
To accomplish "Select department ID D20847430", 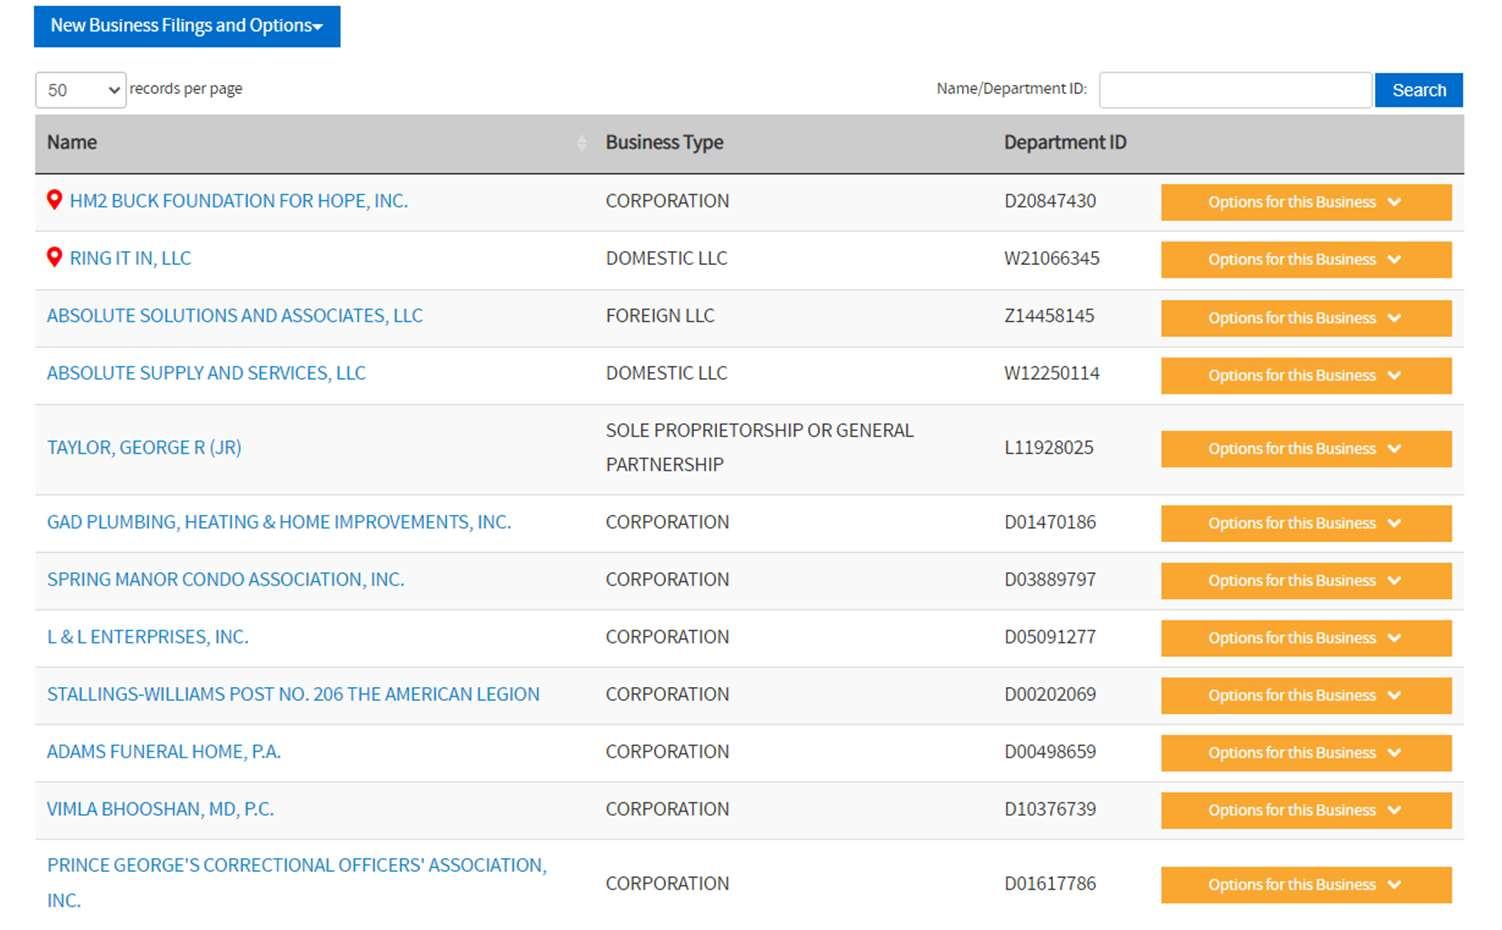I will point(1050,201).
